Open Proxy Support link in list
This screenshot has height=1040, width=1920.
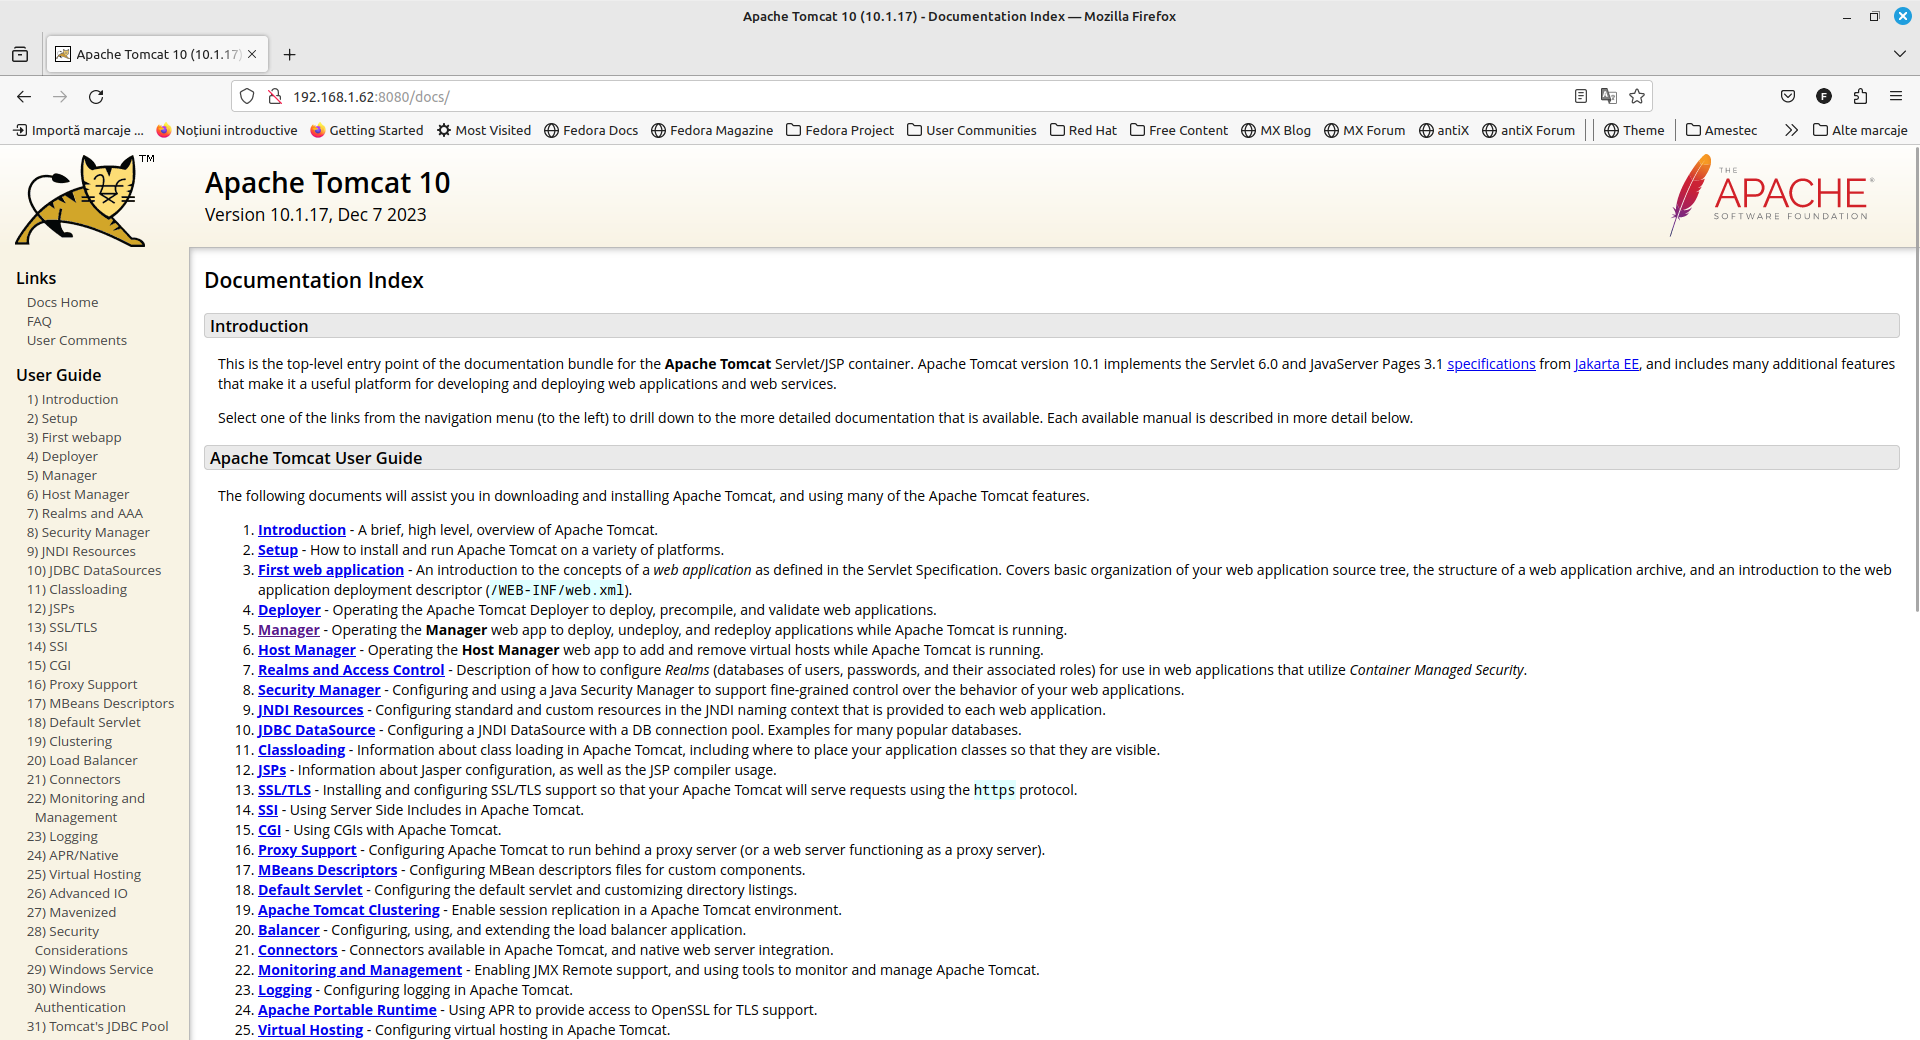coord(307,850)
